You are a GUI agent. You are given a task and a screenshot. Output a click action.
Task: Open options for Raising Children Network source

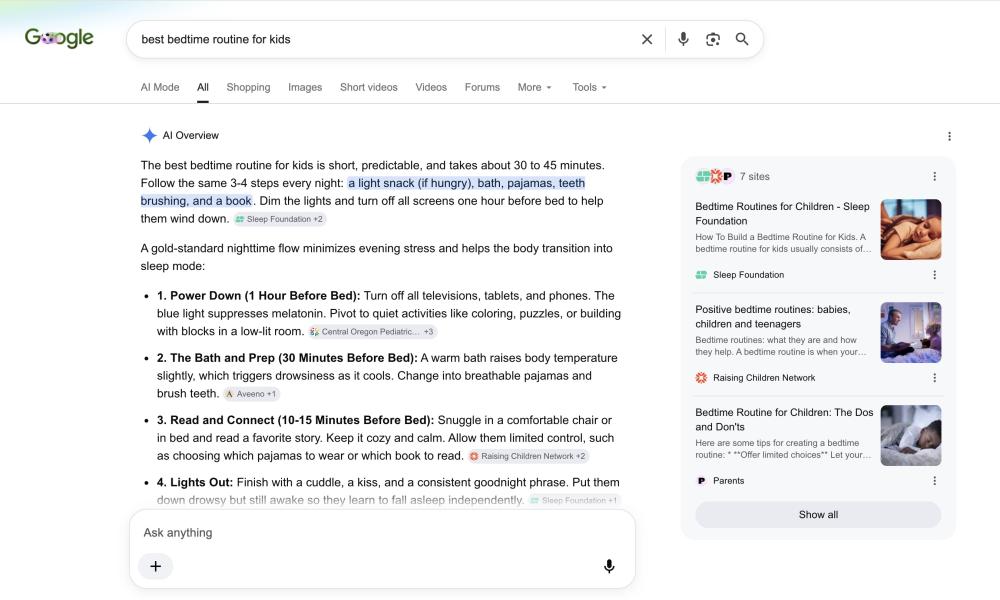click(934, 378)
